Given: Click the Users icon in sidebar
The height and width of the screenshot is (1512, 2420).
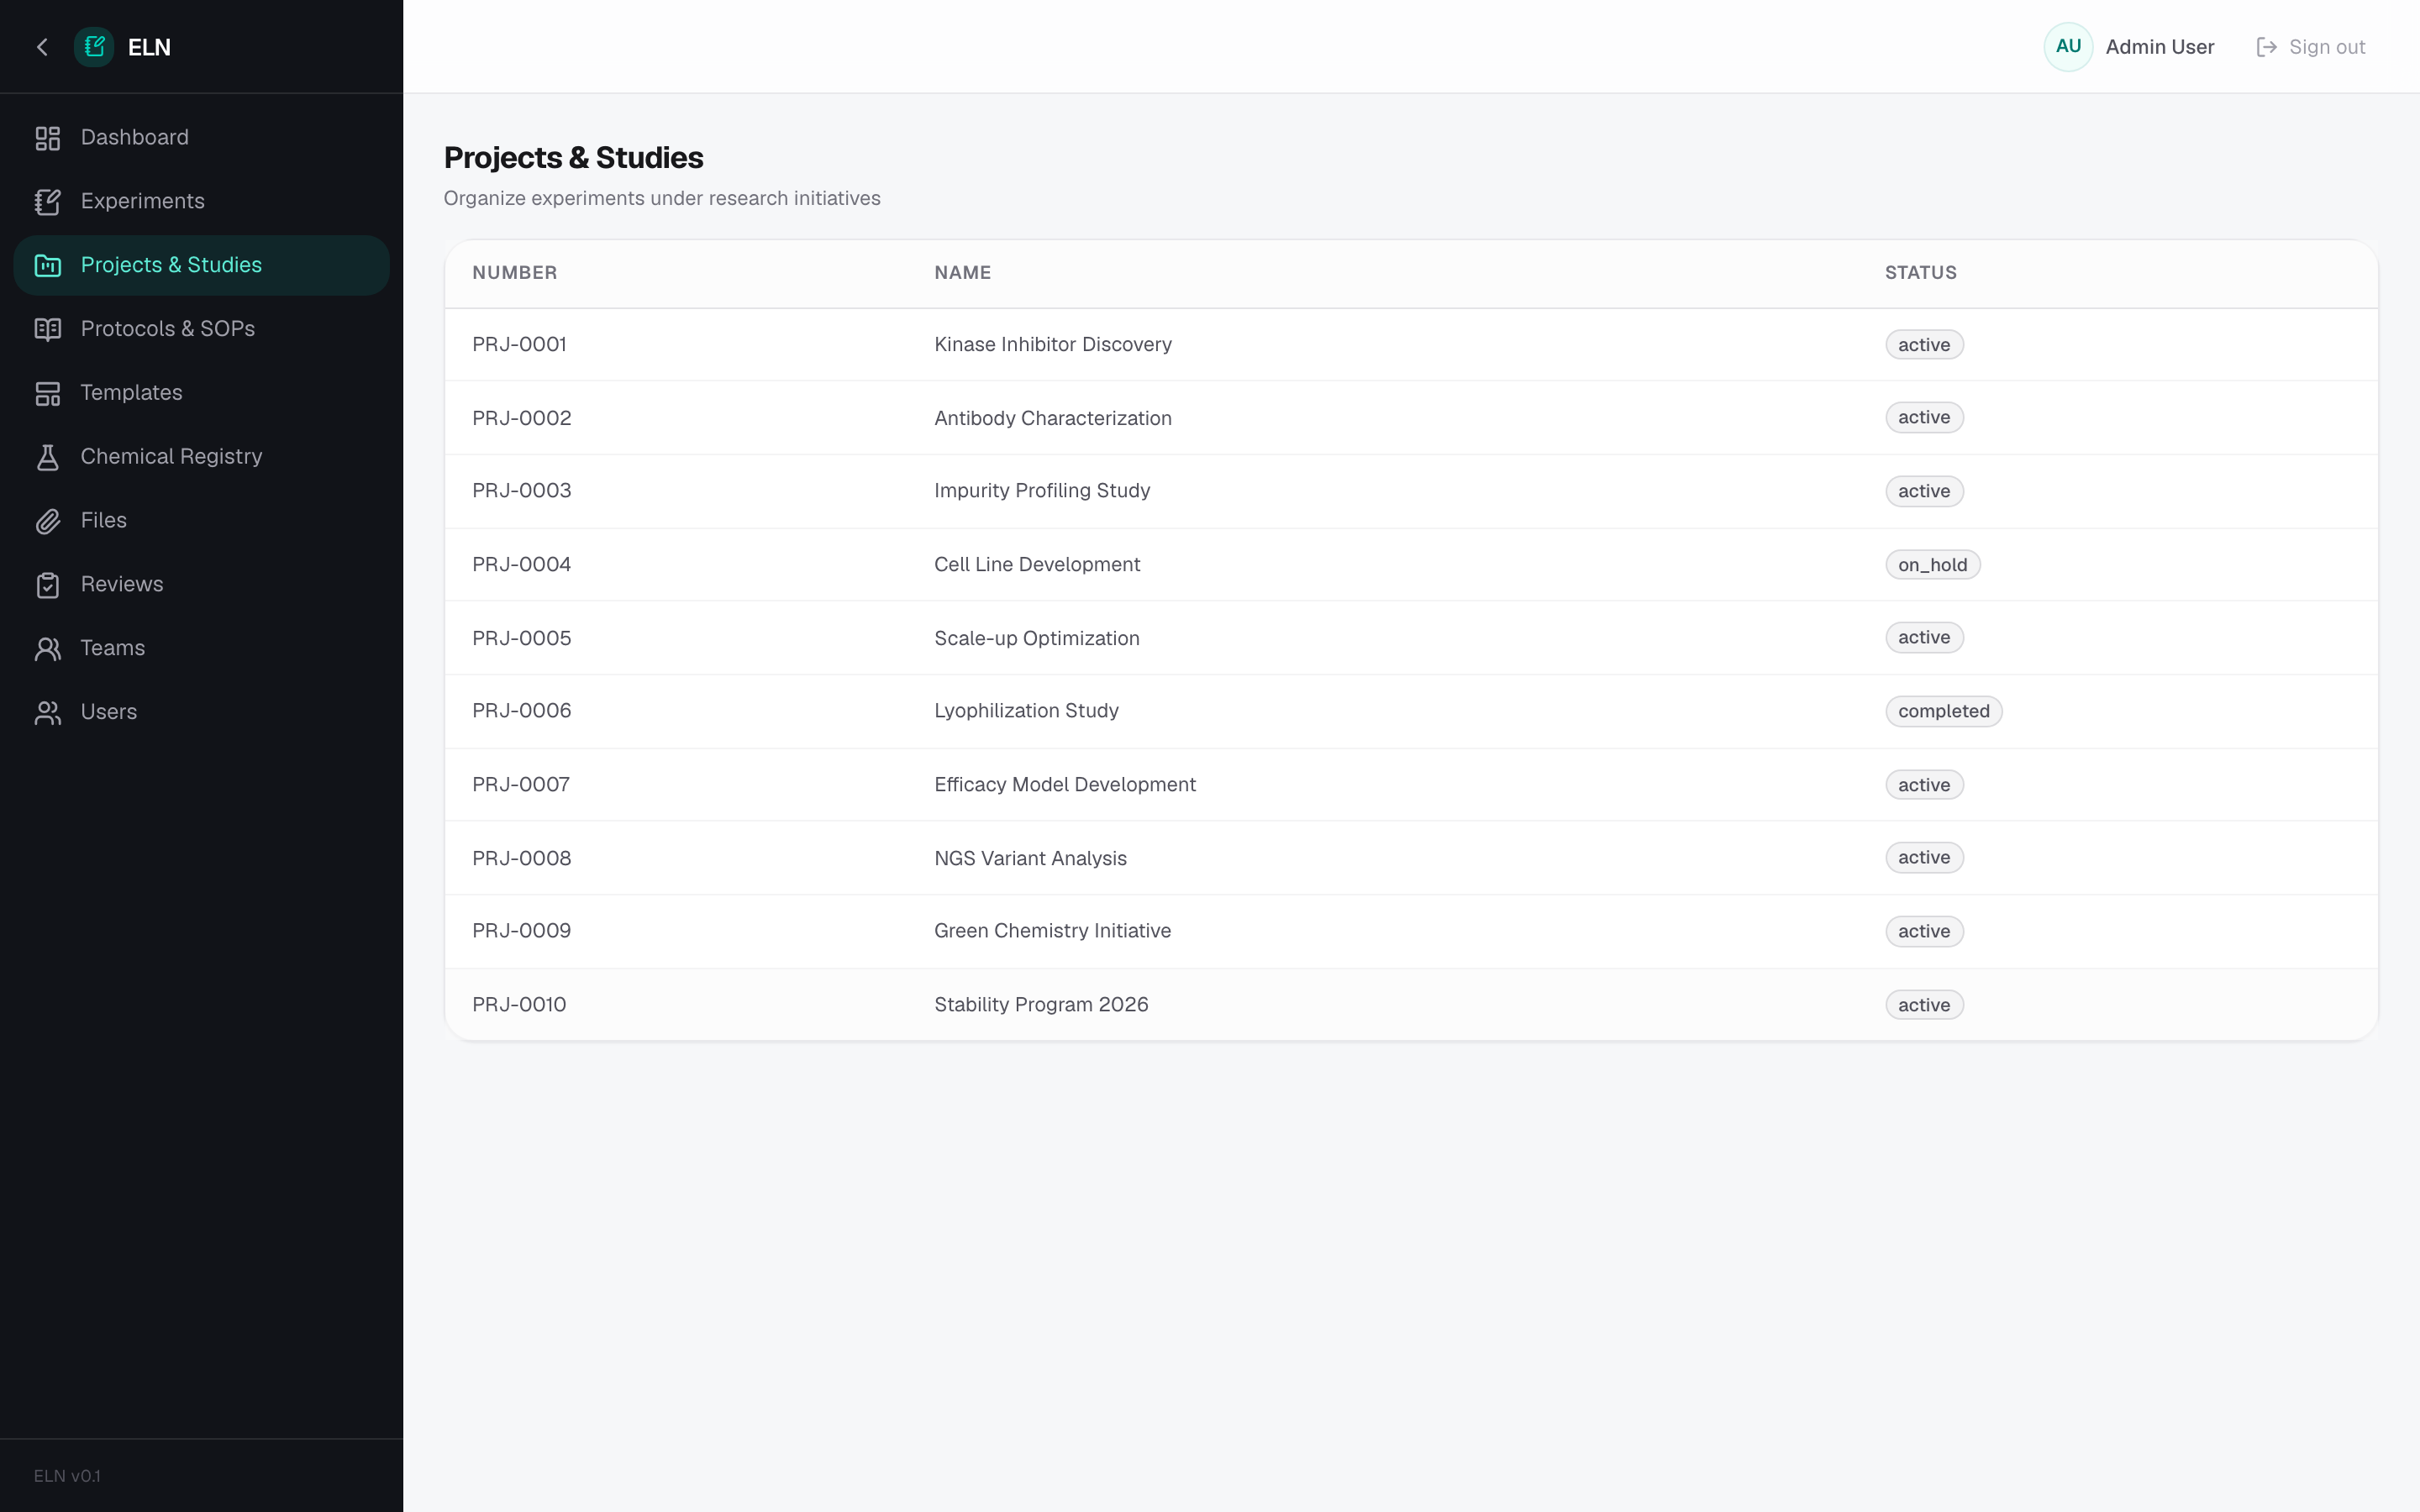Looking at the screenshot, I should click(48, 712).
